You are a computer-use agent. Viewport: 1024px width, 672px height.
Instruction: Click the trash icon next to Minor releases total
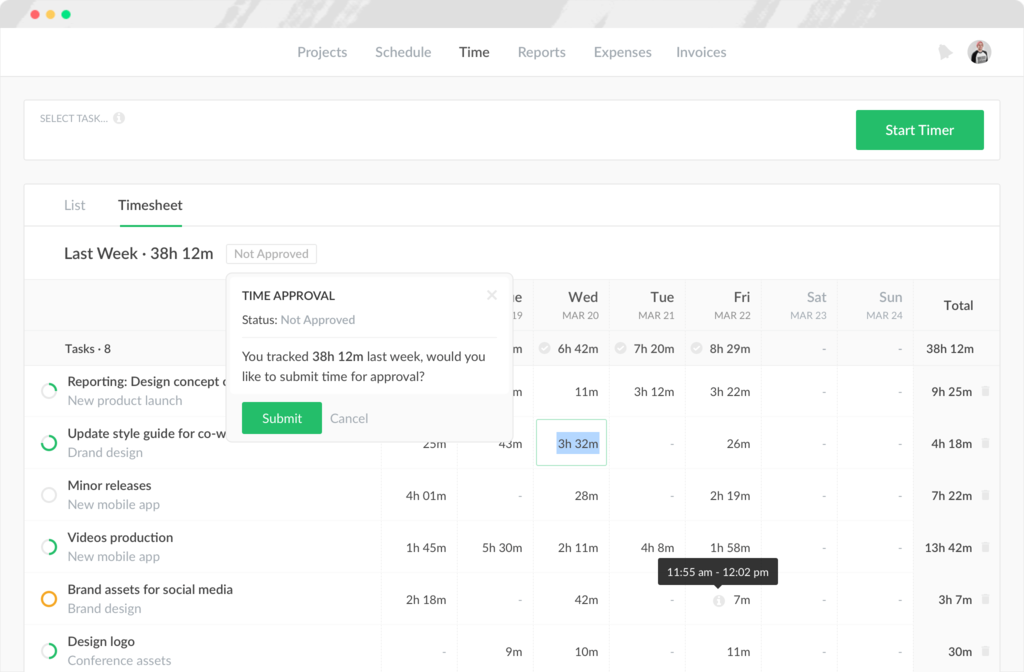pyautogui.click(x=986, y=495)
